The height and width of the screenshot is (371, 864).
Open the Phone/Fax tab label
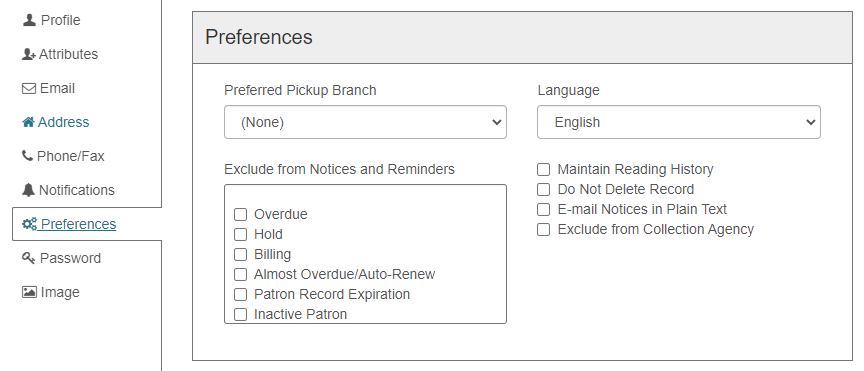(71, 156)
